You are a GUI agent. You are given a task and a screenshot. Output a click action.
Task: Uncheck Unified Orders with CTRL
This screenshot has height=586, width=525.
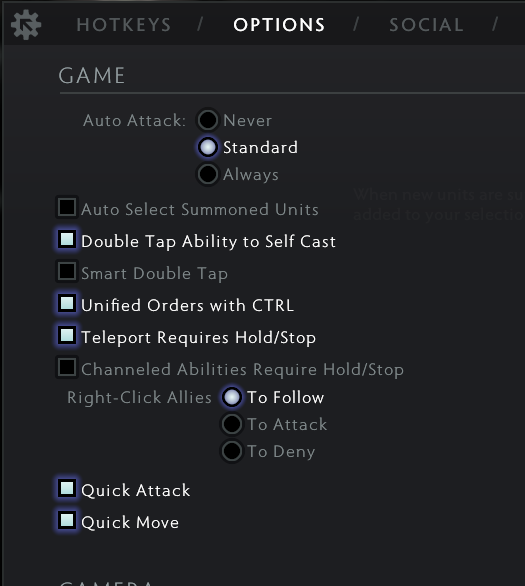(x=67, y=303)
